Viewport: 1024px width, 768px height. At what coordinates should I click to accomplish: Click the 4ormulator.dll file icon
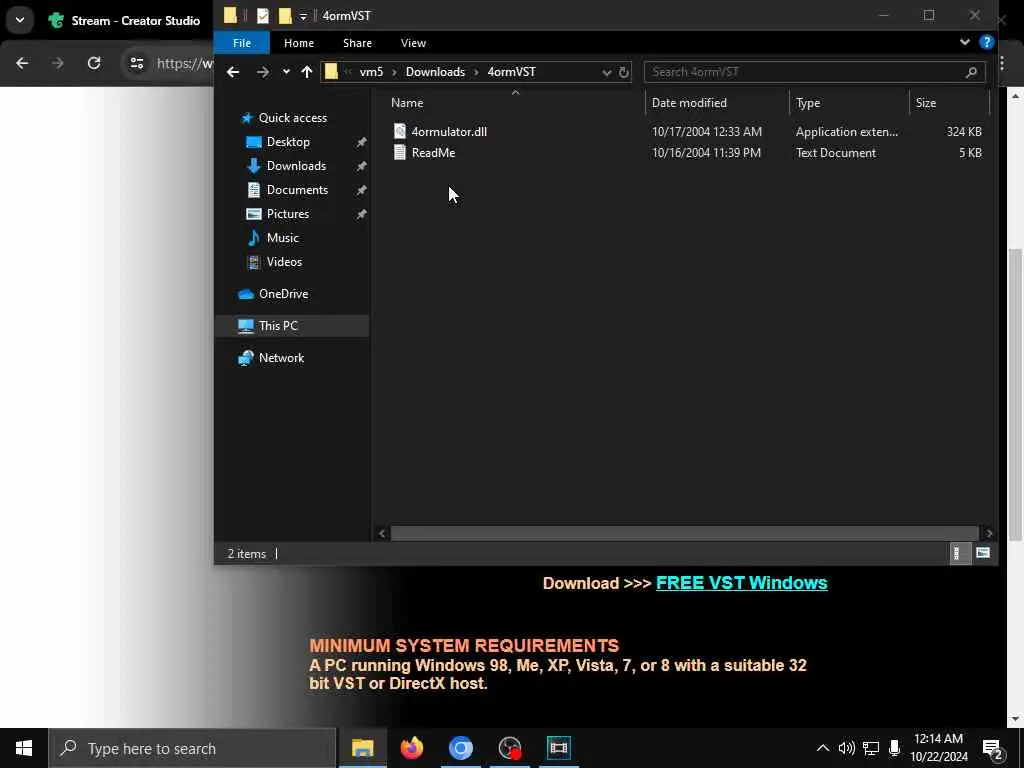[400, 131]
